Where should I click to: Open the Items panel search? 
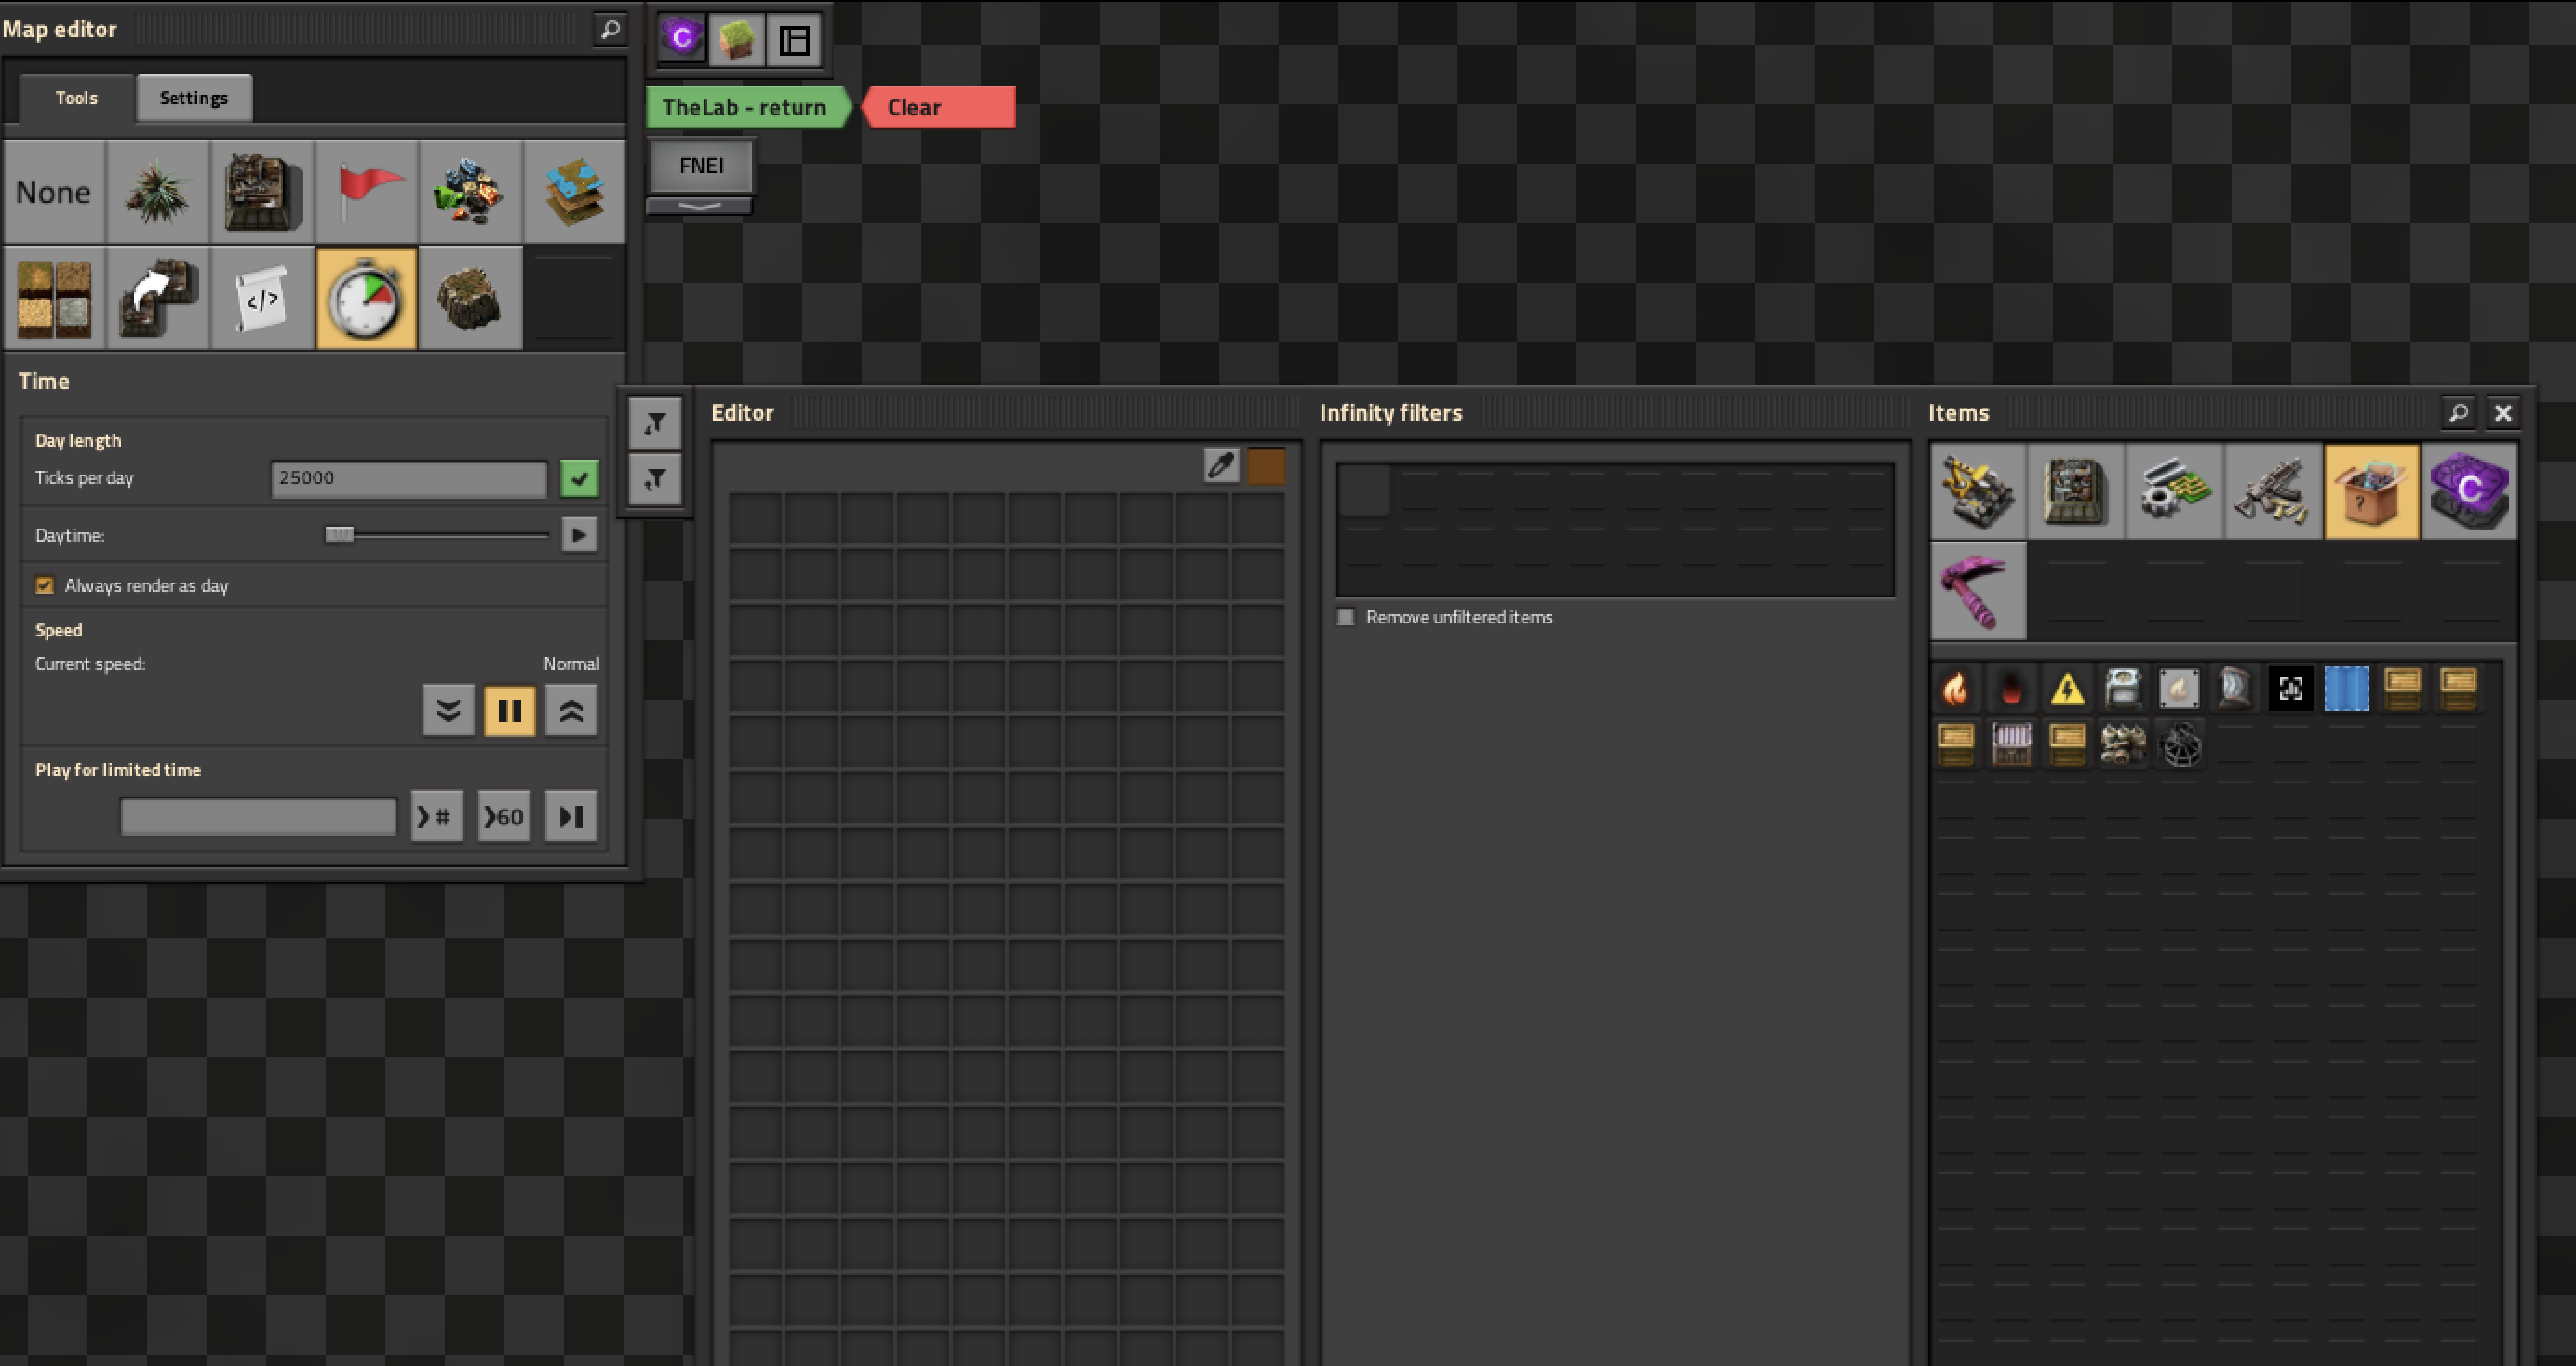click(x=2458, y=413)
